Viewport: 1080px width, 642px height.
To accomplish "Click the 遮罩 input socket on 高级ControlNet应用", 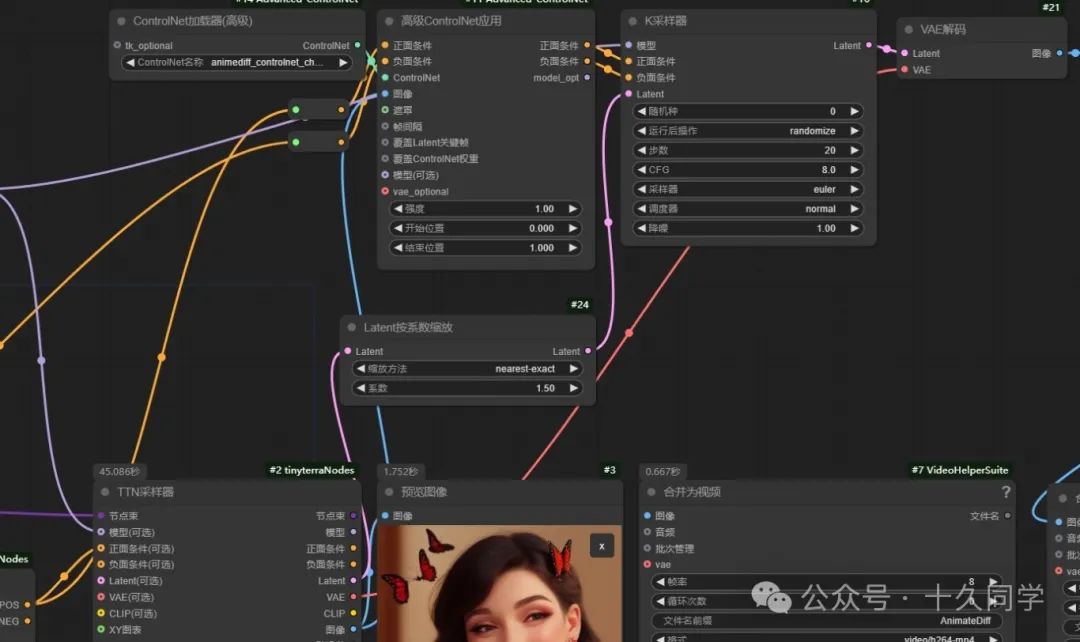I will [x=385, y=110].
